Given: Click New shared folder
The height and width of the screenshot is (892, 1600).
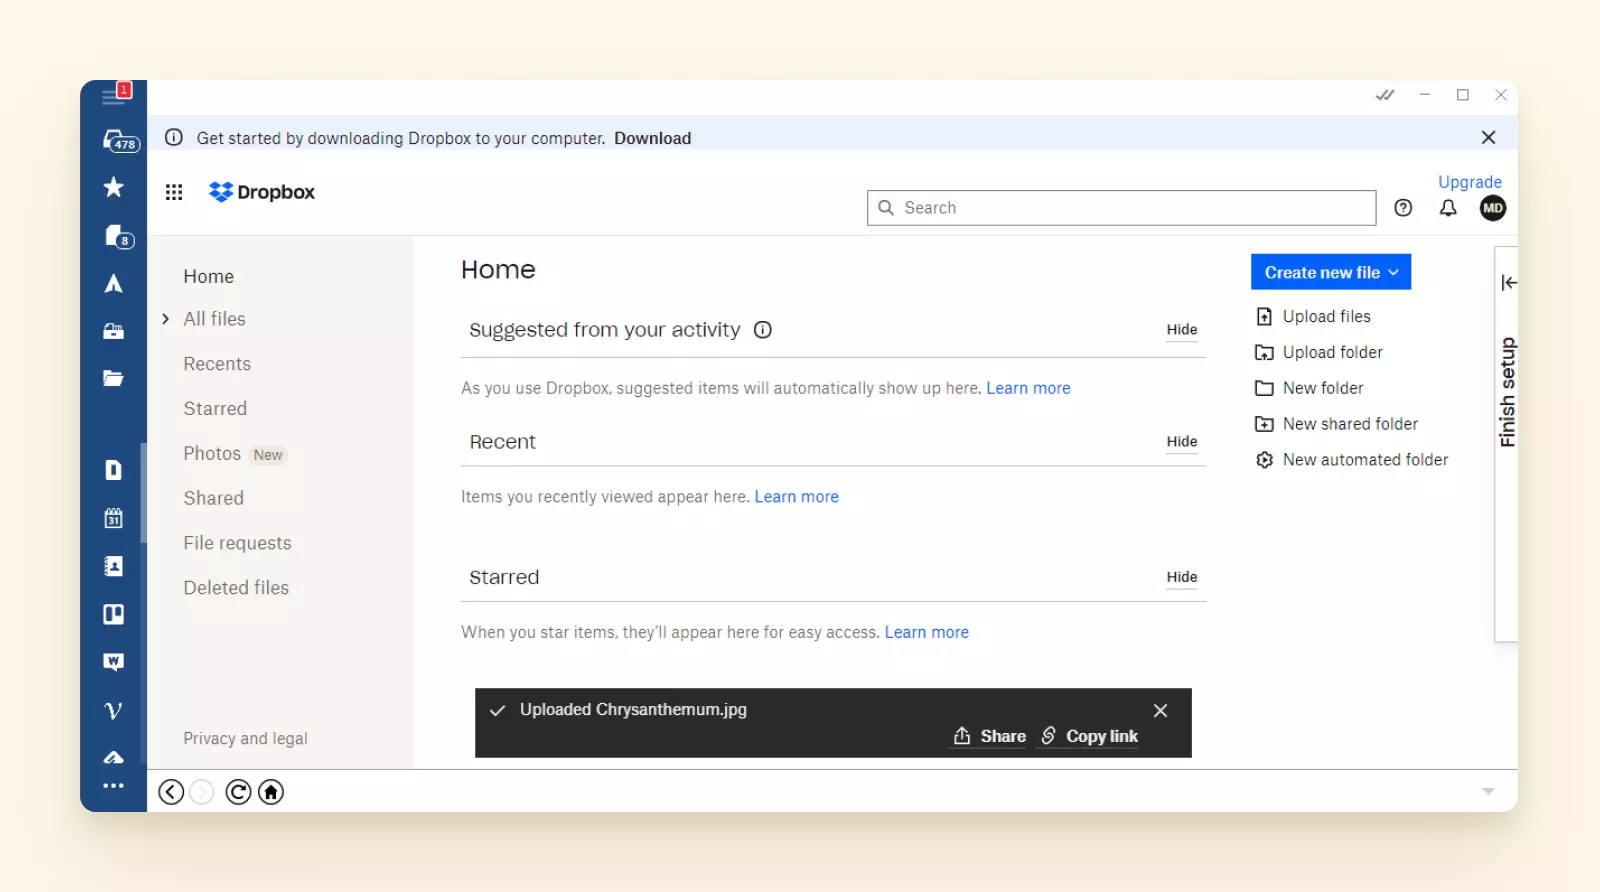Looking at the screenshot, I should (1336, 424).
